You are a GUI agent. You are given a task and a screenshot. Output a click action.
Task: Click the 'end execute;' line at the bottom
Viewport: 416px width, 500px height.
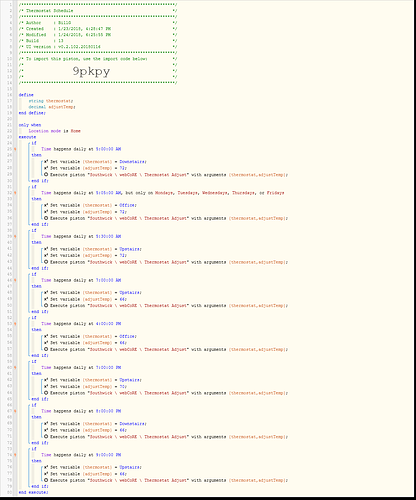tap(33, 492)
